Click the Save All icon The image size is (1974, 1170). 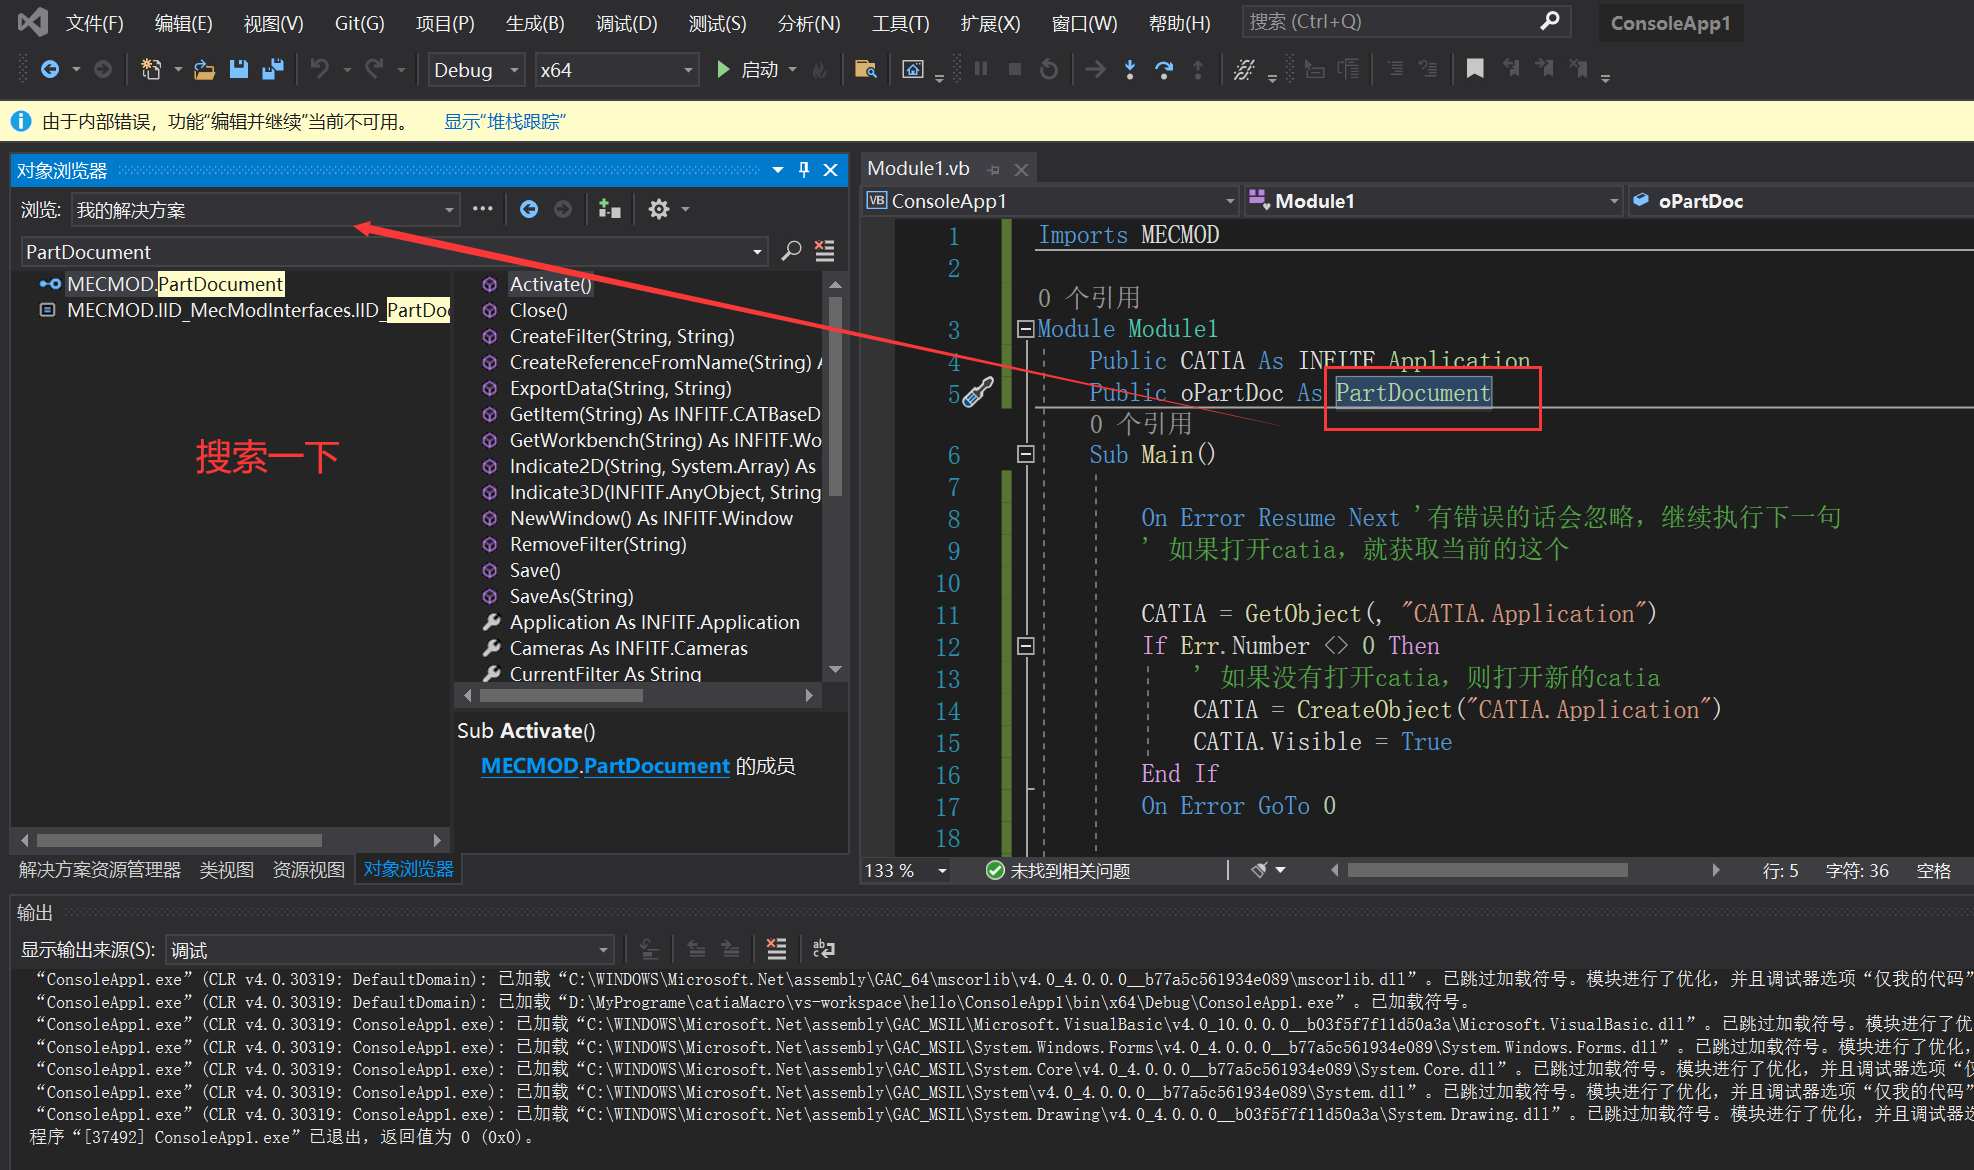coord(272,69)
